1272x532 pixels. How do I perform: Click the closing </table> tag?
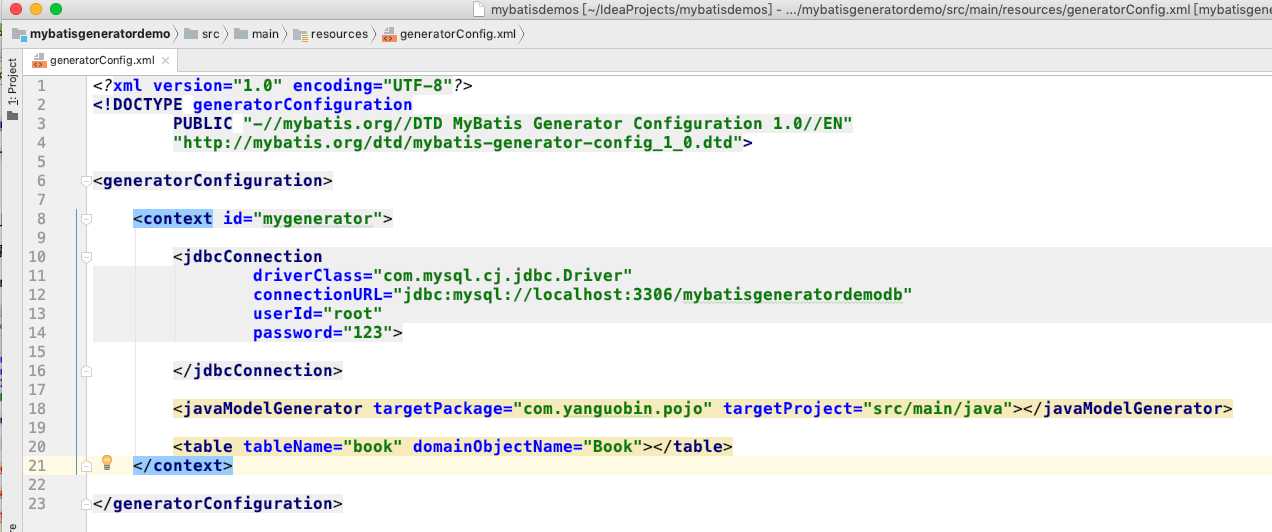tap(693, 447)
